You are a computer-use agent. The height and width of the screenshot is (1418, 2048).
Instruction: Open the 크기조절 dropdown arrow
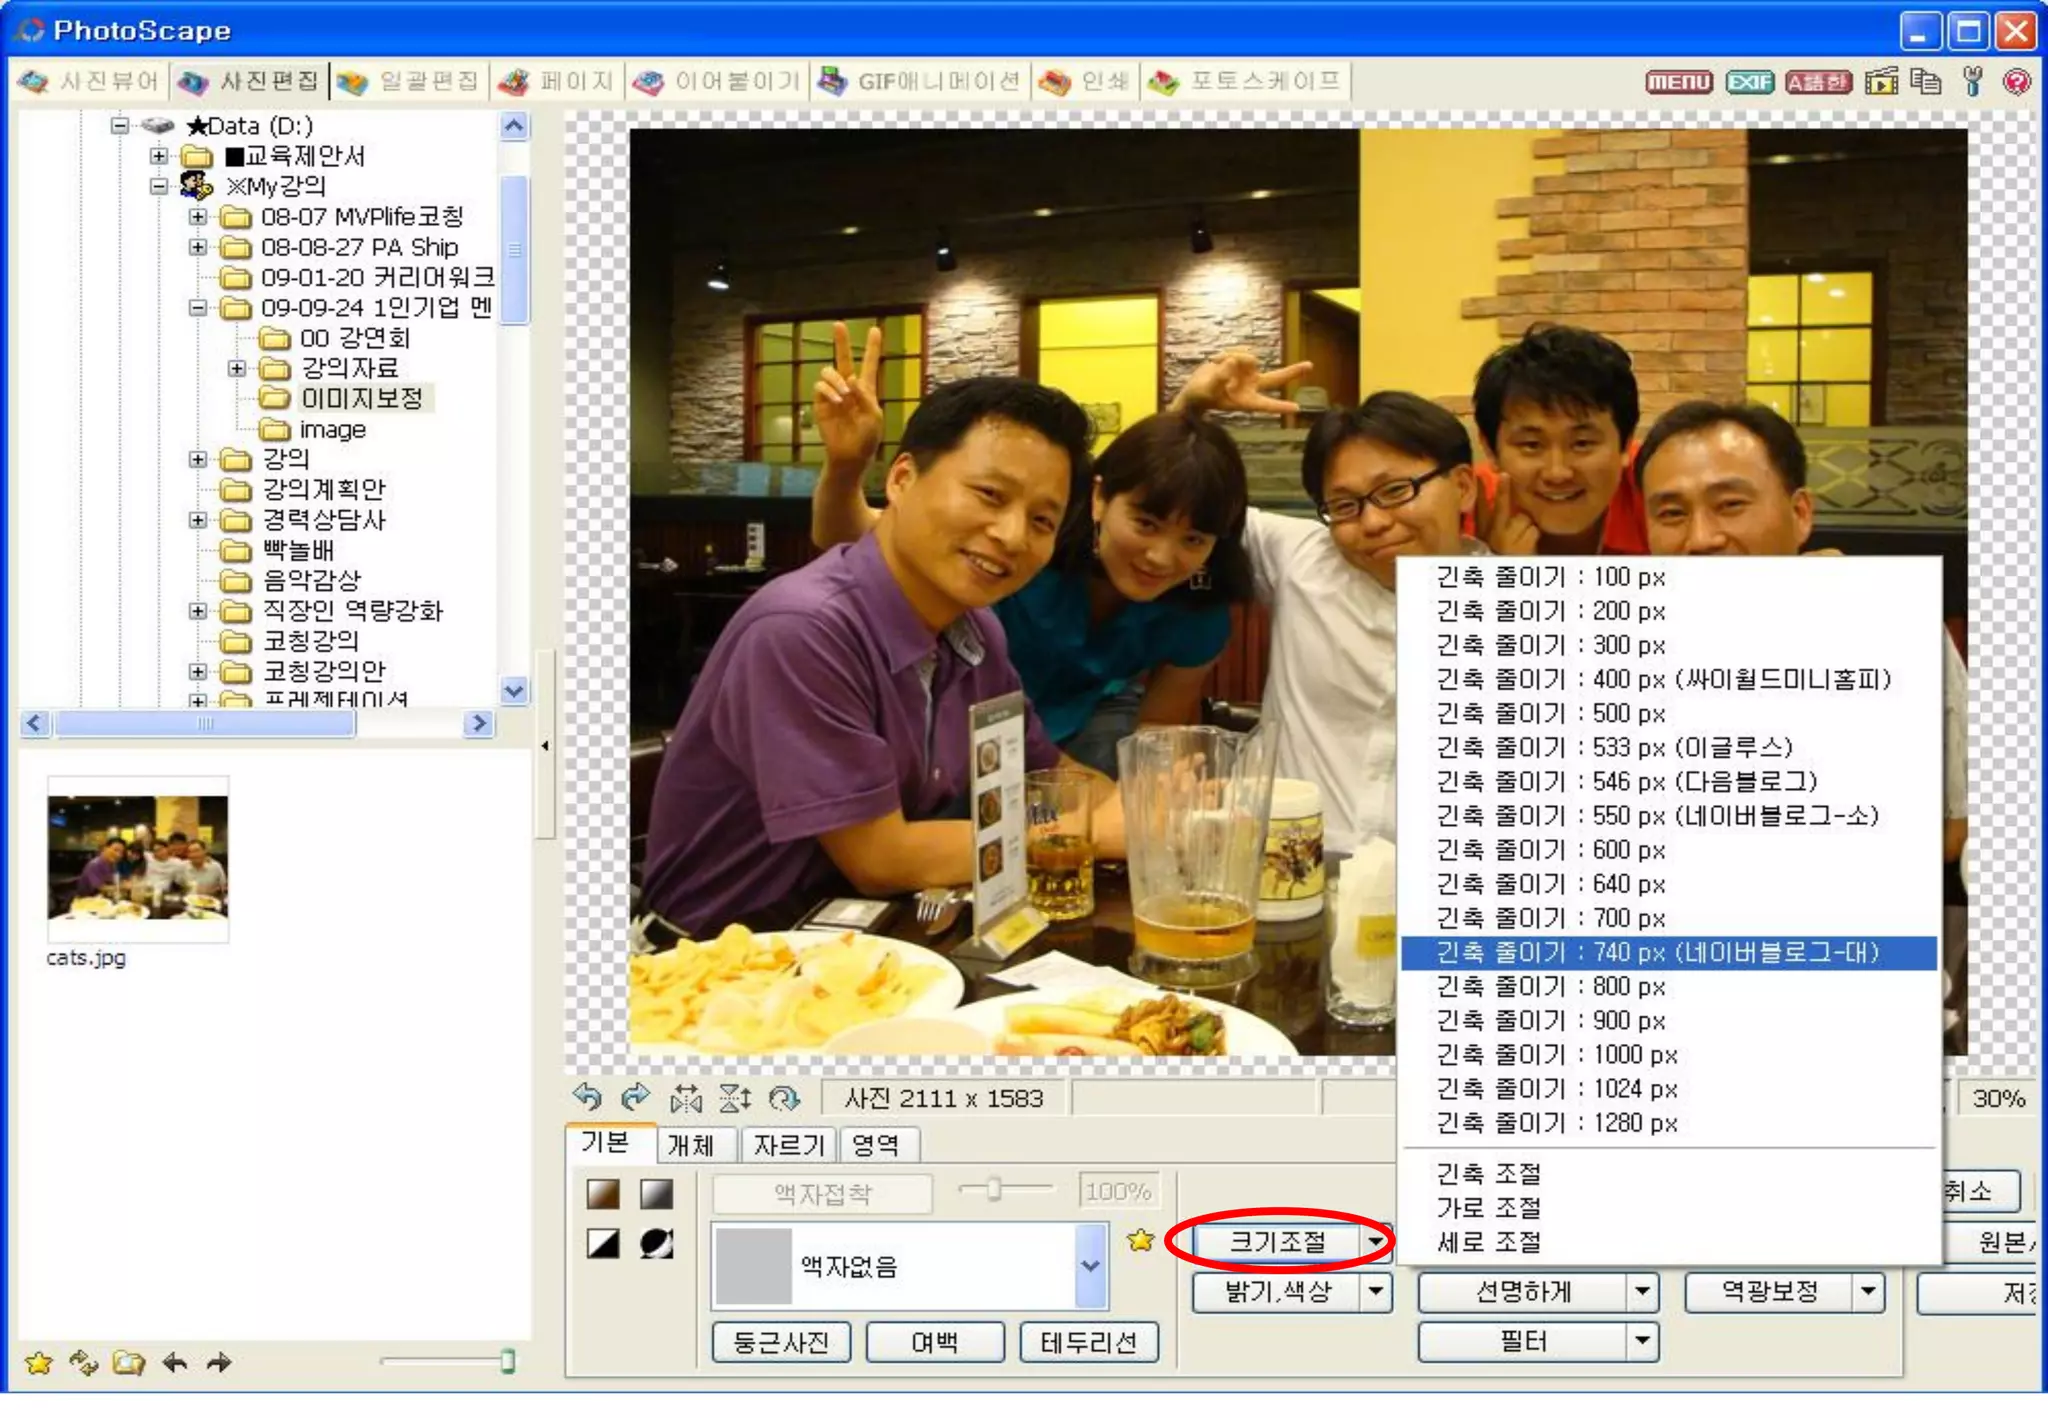[1376, 1242]
